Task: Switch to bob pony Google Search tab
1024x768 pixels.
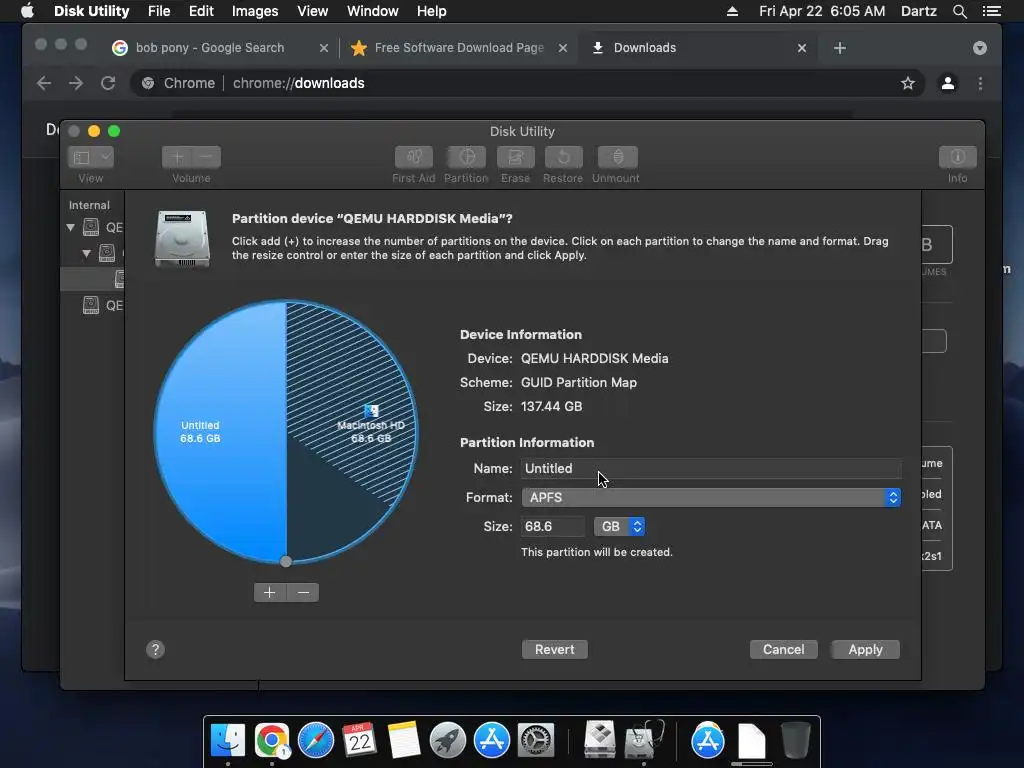Action: tap(210, 48)
